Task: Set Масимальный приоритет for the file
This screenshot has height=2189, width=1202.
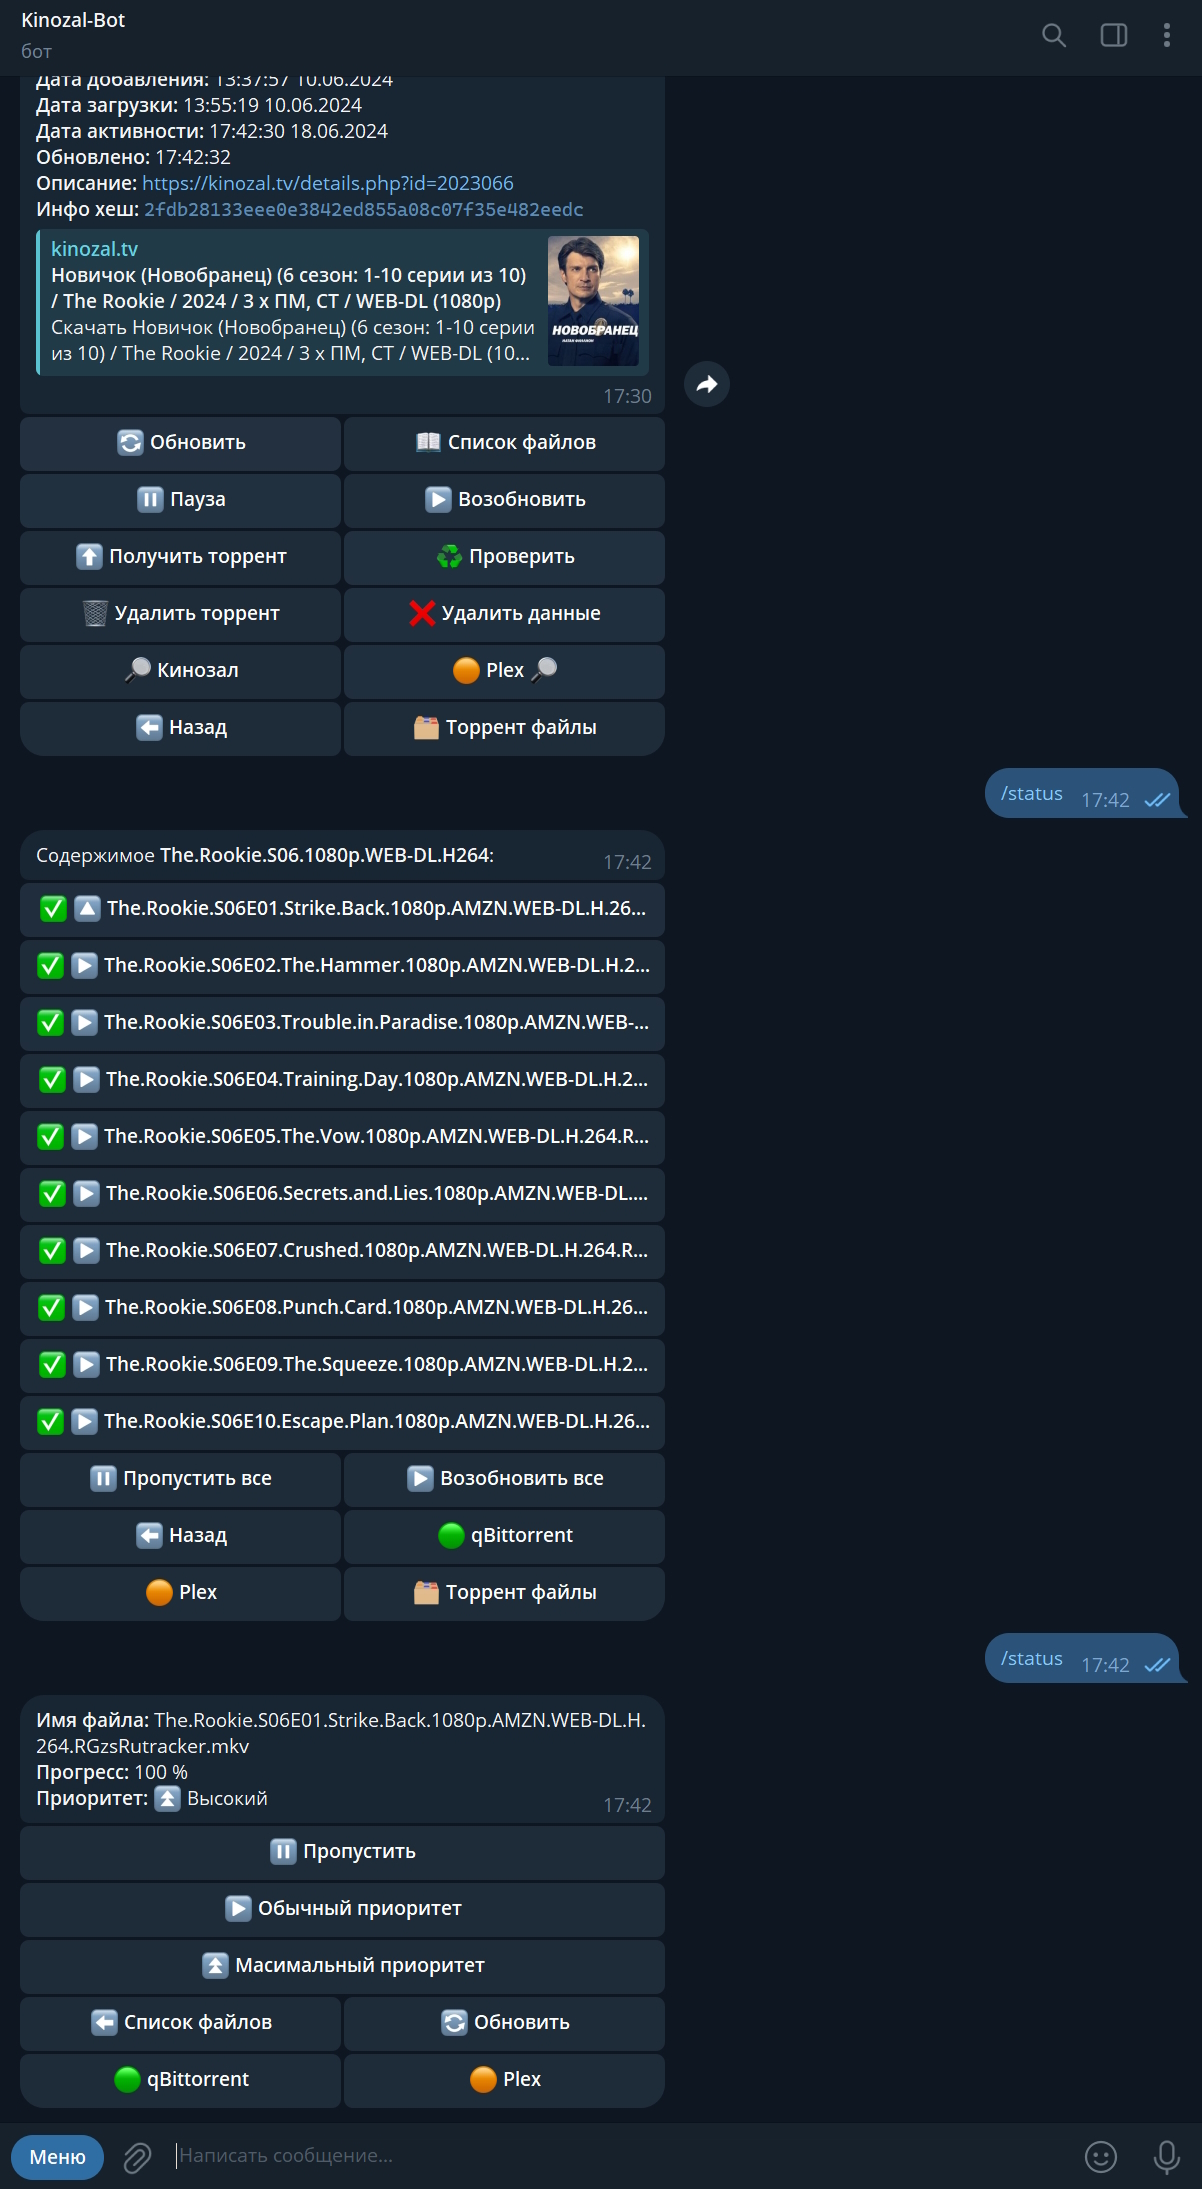Action: pos(342,1965)
